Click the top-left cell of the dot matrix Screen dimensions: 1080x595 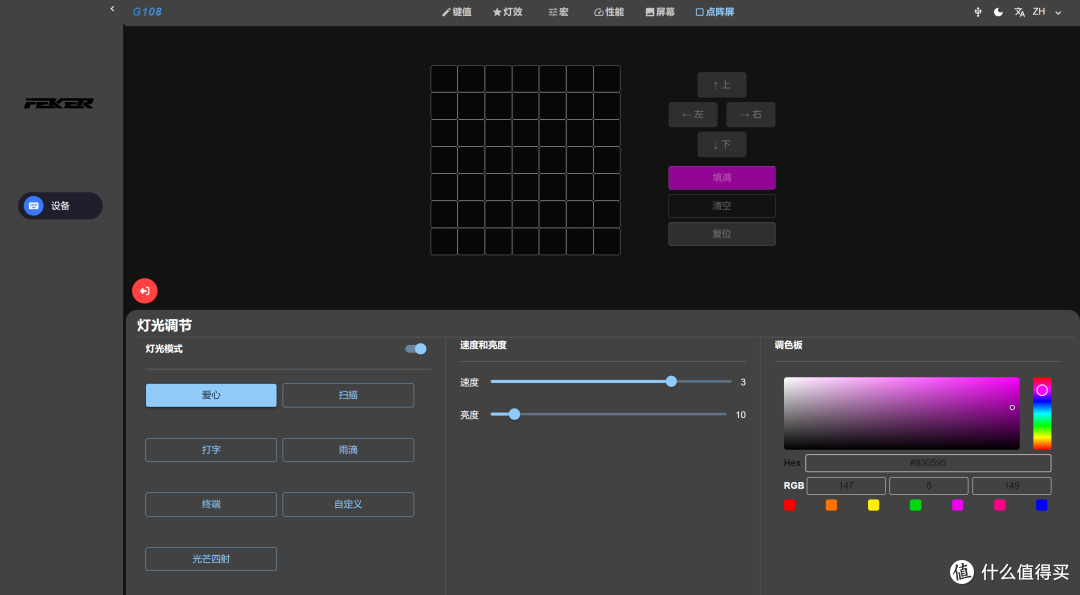[444, 79]
